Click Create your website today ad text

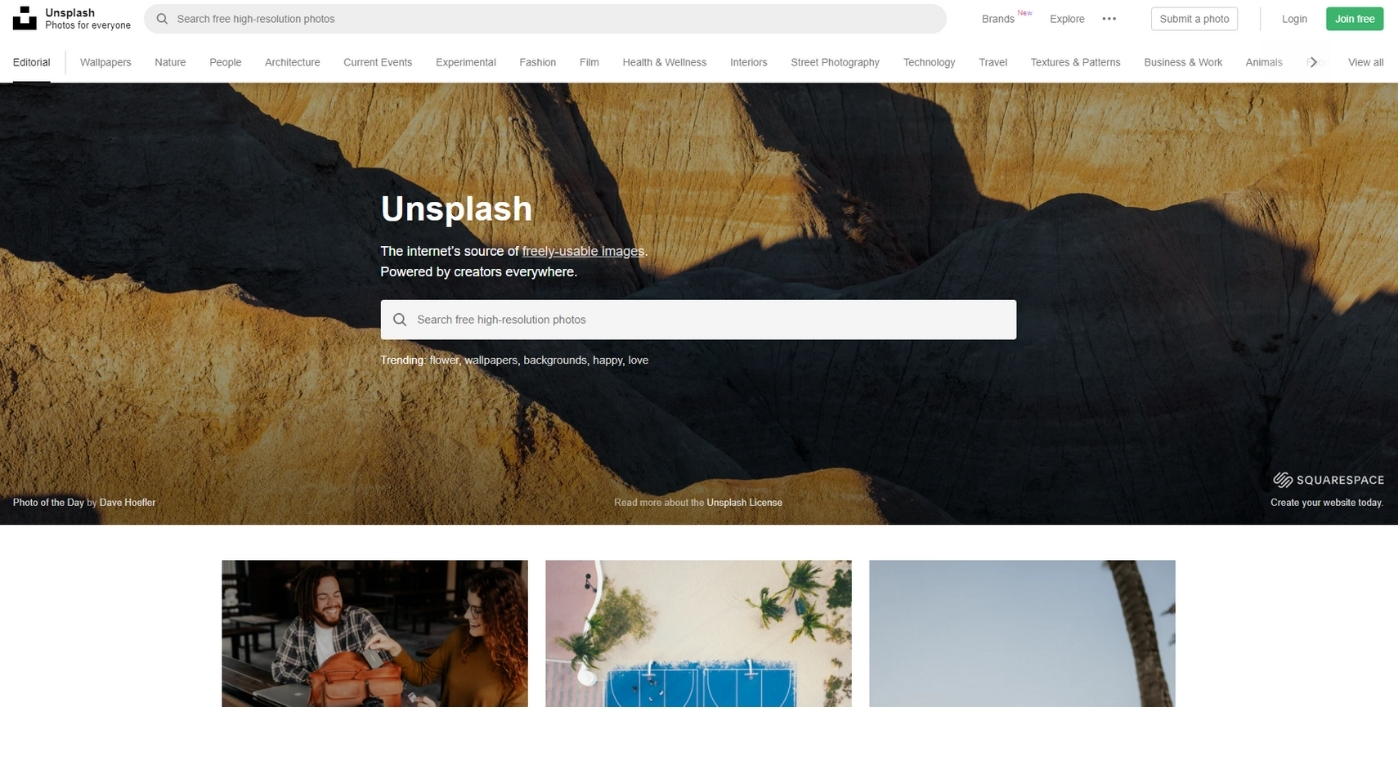click(1326, 503)
